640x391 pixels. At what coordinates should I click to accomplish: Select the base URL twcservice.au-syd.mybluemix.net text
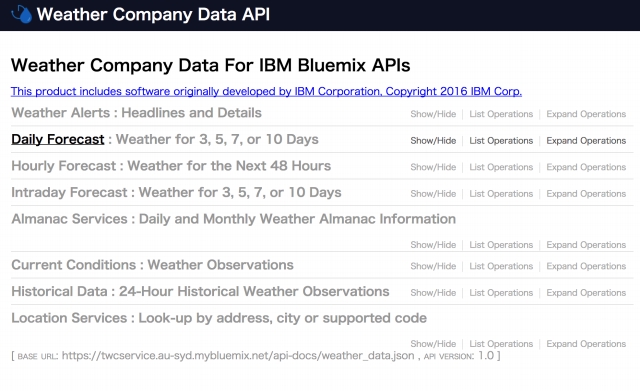[238, 355]
